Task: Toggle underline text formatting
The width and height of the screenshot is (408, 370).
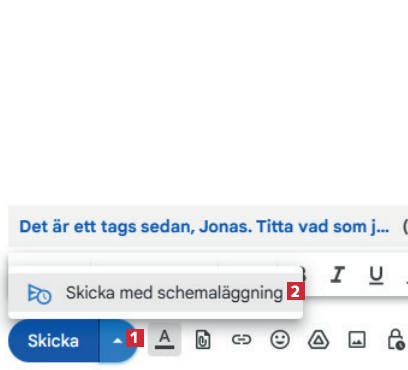Action: 376,275
